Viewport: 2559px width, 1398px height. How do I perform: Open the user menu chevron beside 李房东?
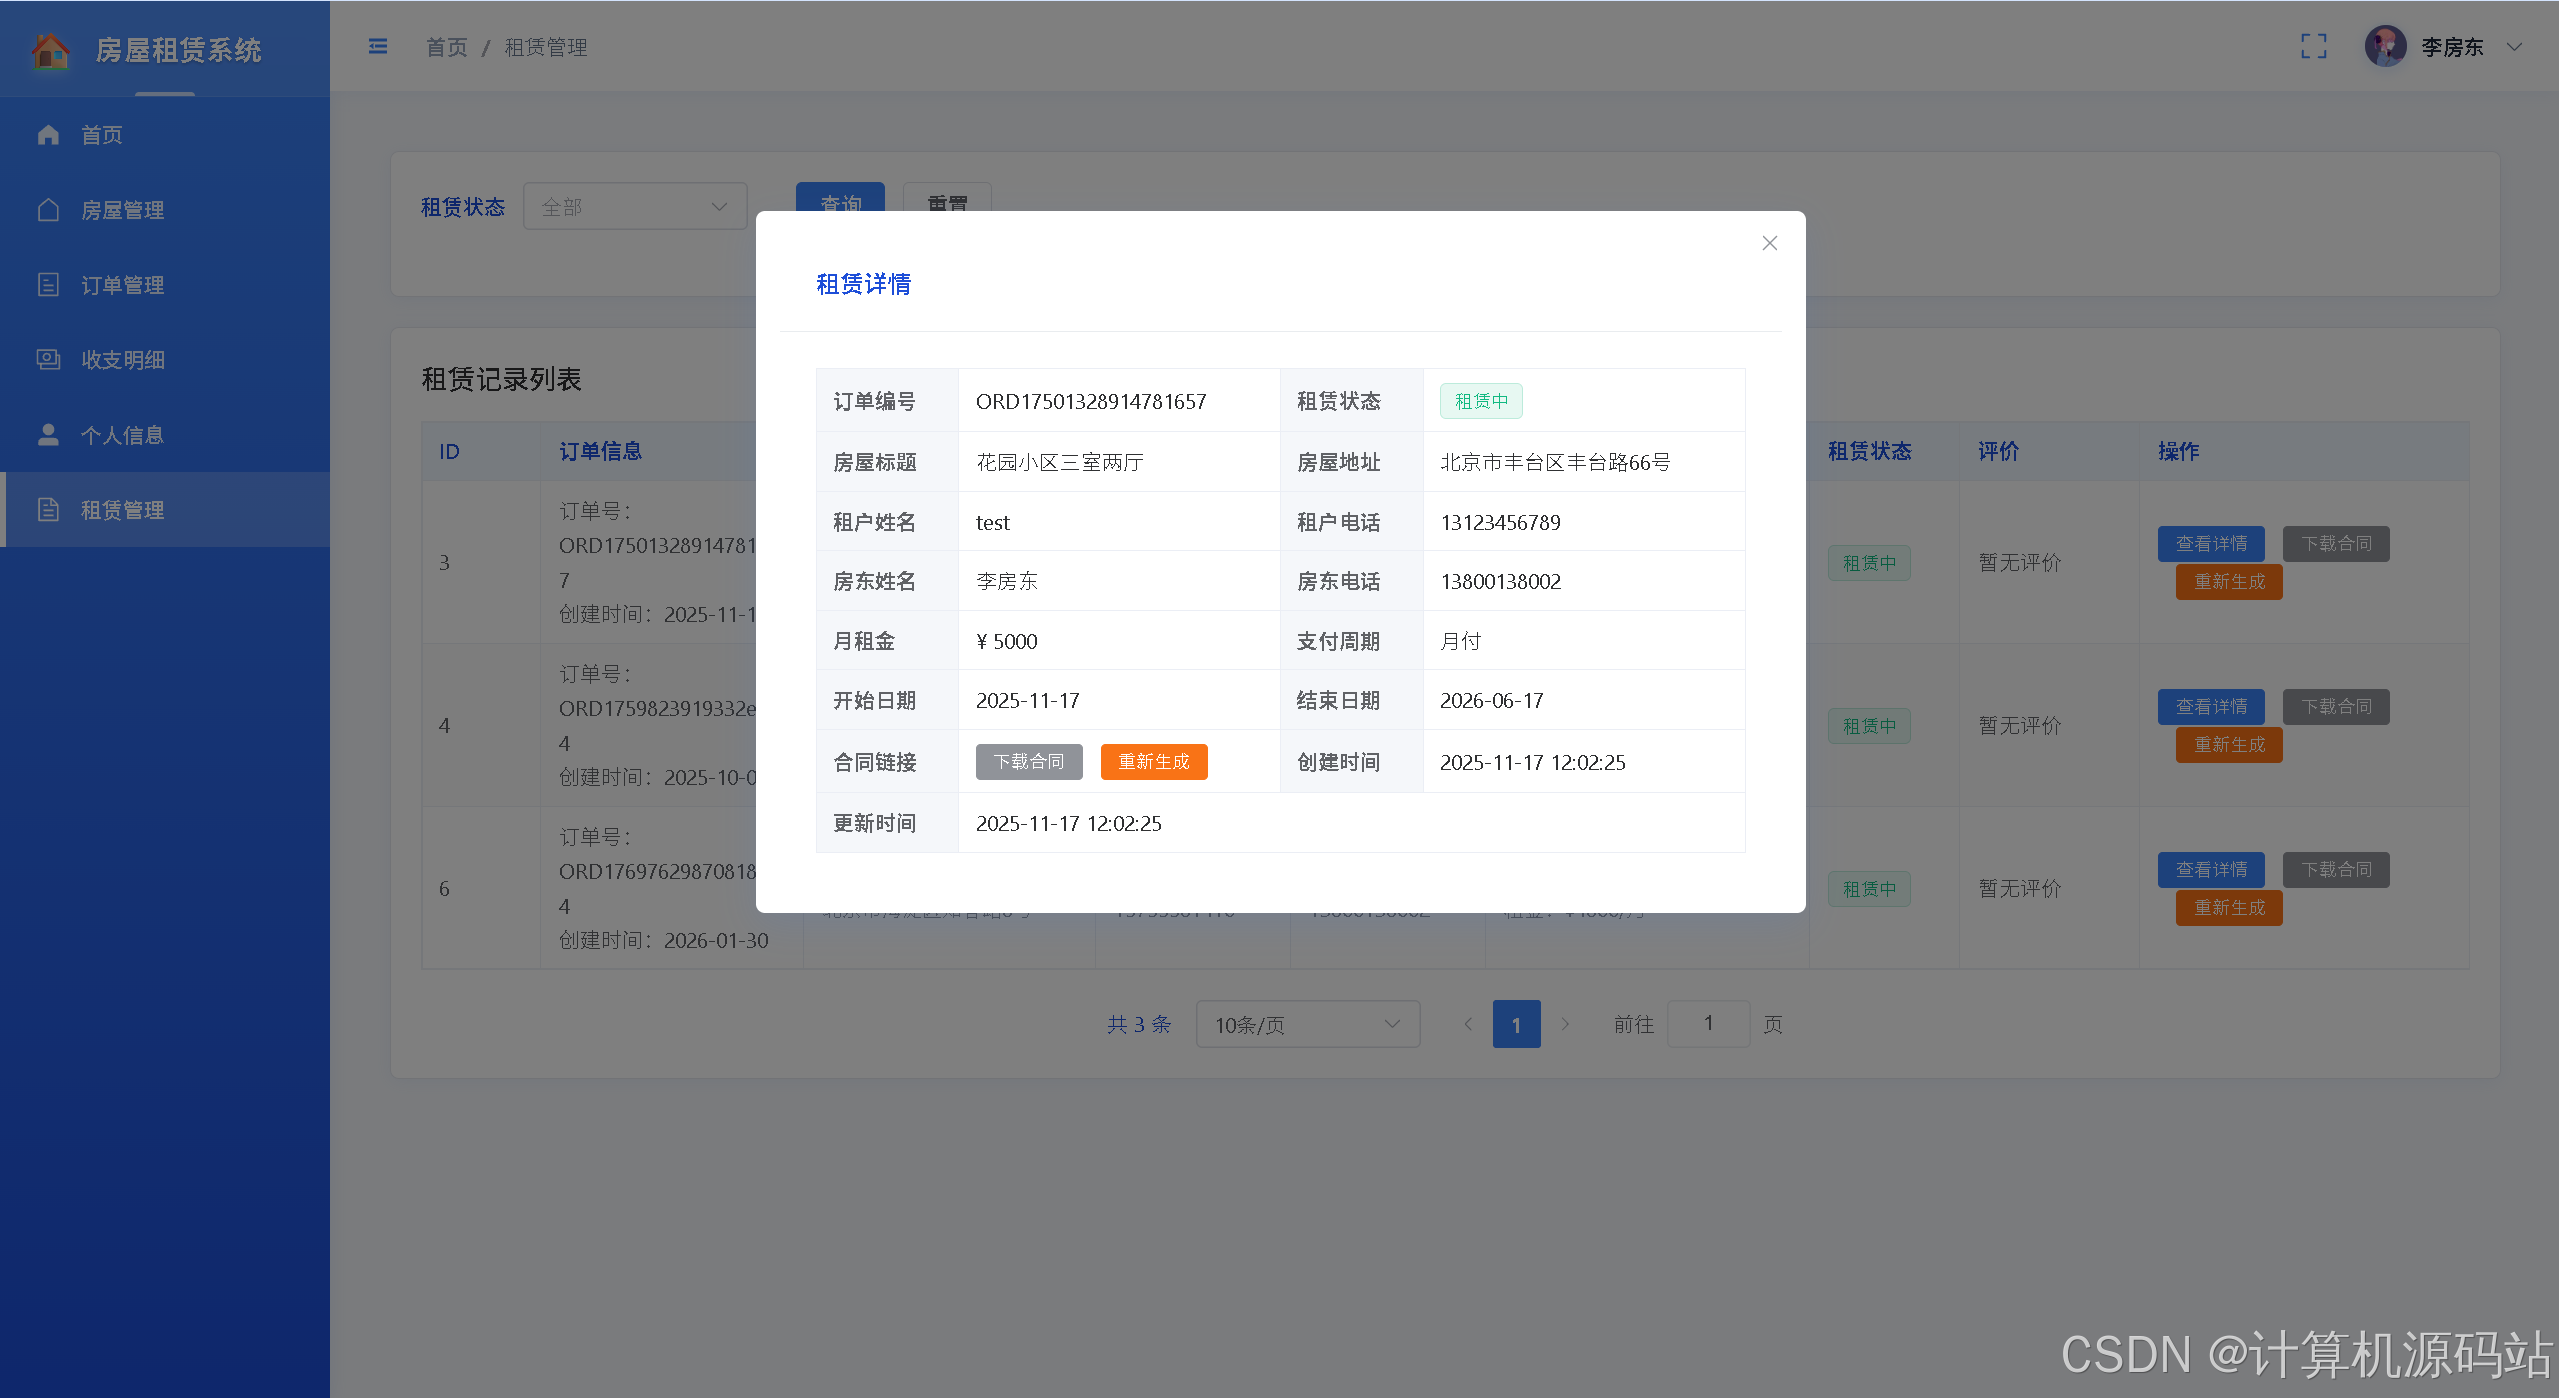[x=2514, y=47]
